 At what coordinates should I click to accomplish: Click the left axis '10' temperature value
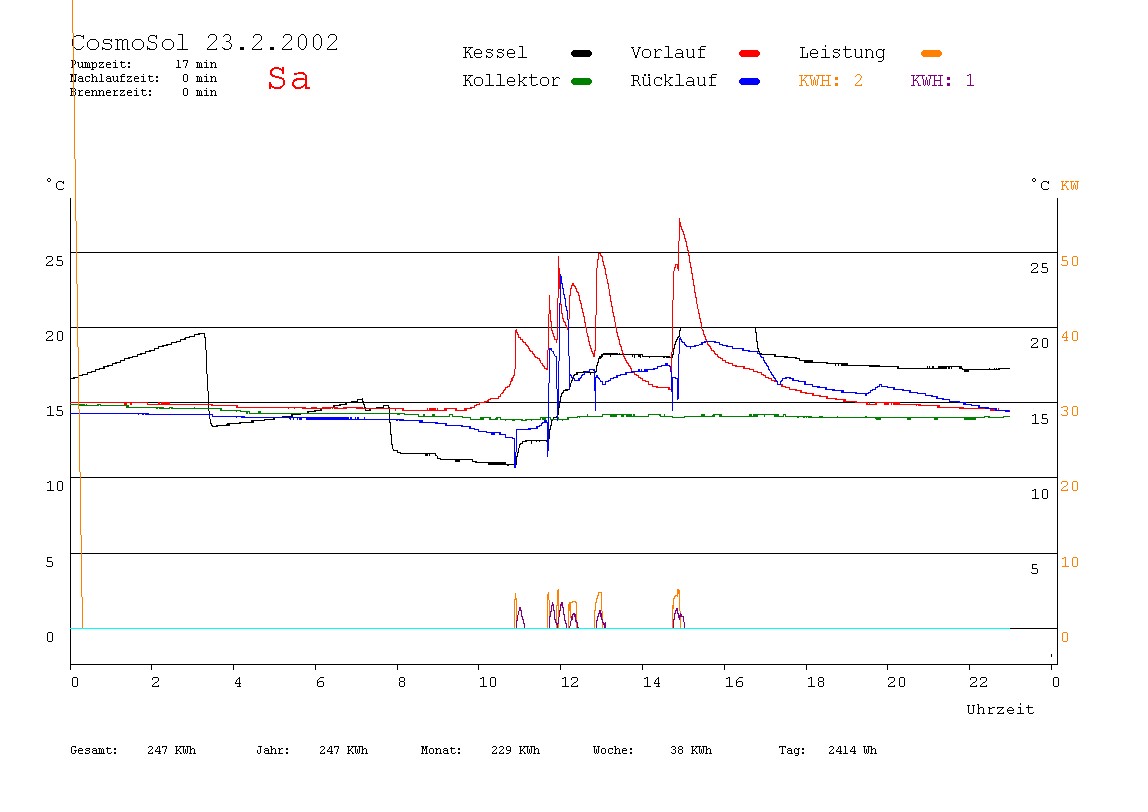[x=55, y=486]
